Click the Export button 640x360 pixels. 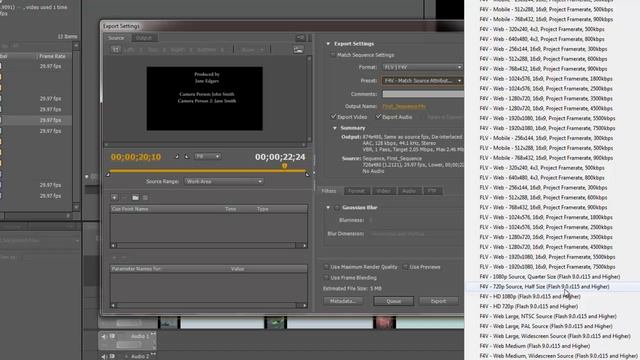pos(438,301)
